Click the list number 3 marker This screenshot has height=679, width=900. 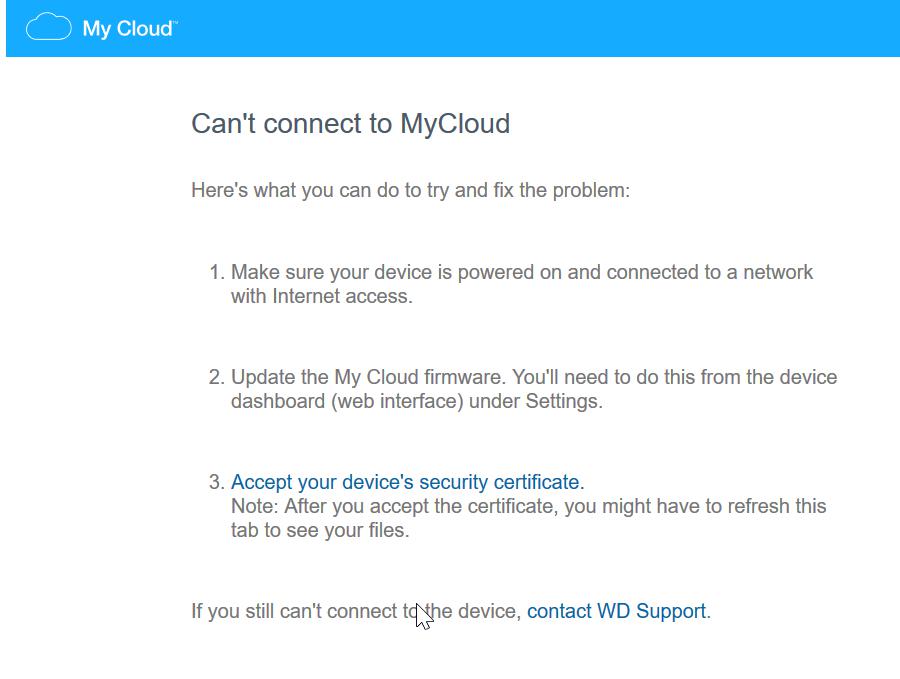click(216, 483)
